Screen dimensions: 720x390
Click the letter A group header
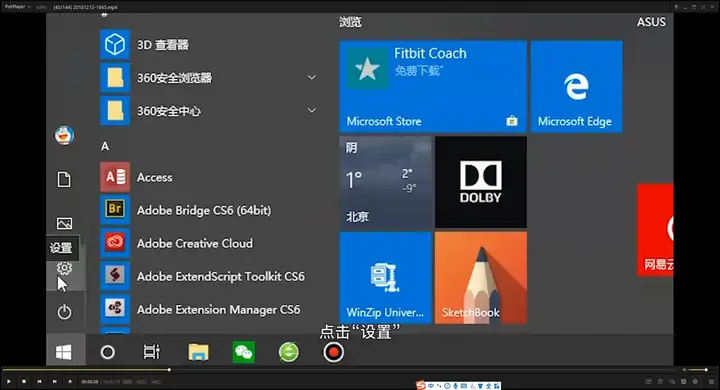click(x=105, y=146)
